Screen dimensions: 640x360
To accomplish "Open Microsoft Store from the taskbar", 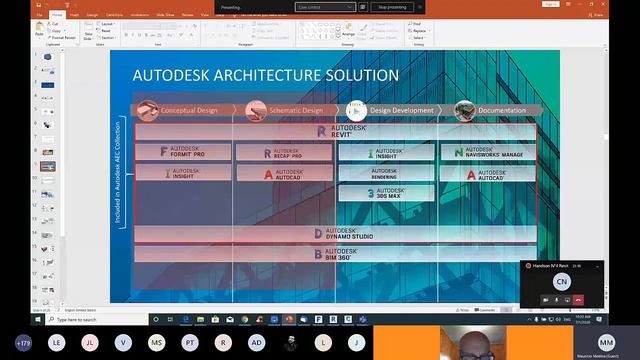I will coord(215,320).
